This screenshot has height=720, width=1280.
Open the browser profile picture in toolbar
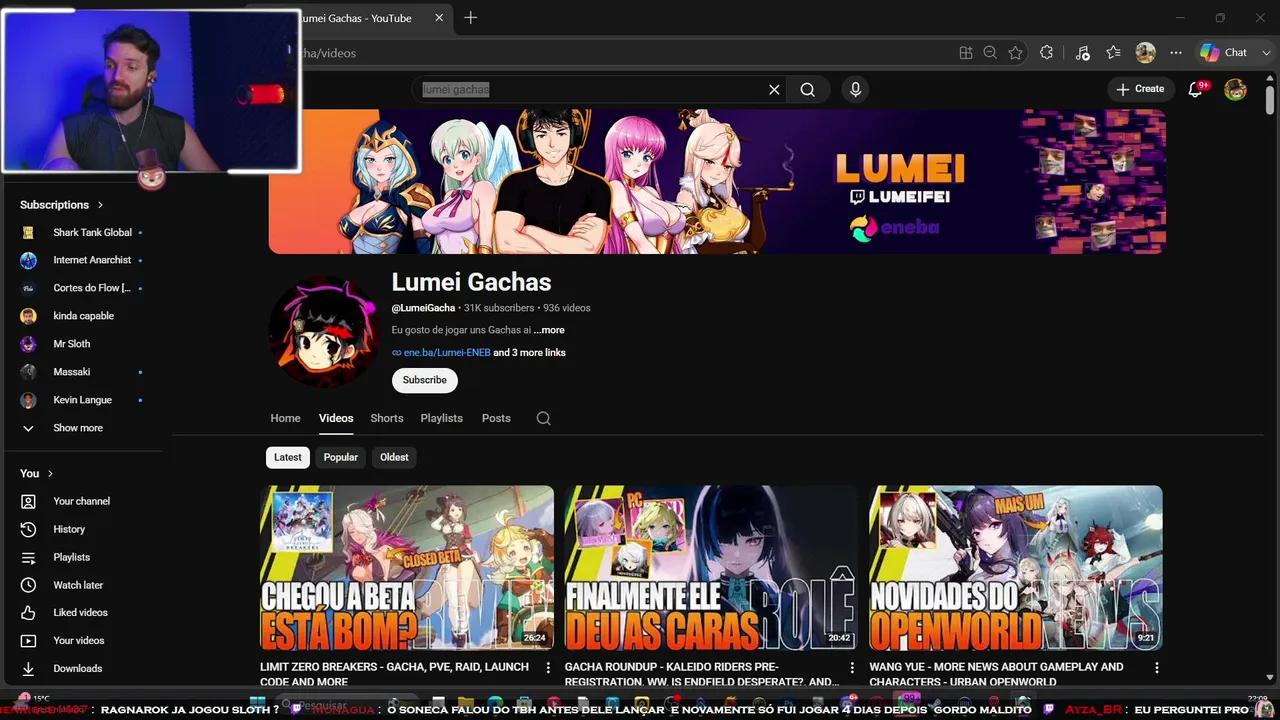[x=1146, y=53]
